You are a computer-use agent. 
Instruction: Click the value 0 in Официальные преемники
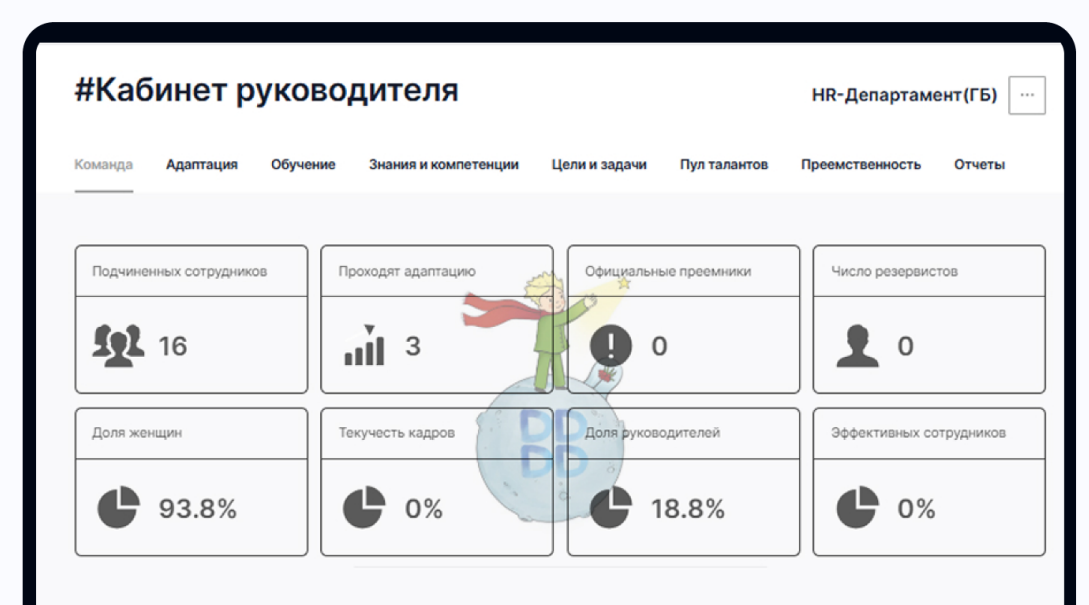[659, 346]
